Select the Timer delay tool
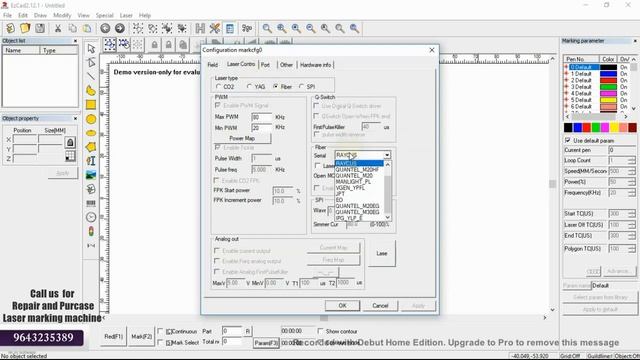 pyautogui.click(x=91, y=217)
